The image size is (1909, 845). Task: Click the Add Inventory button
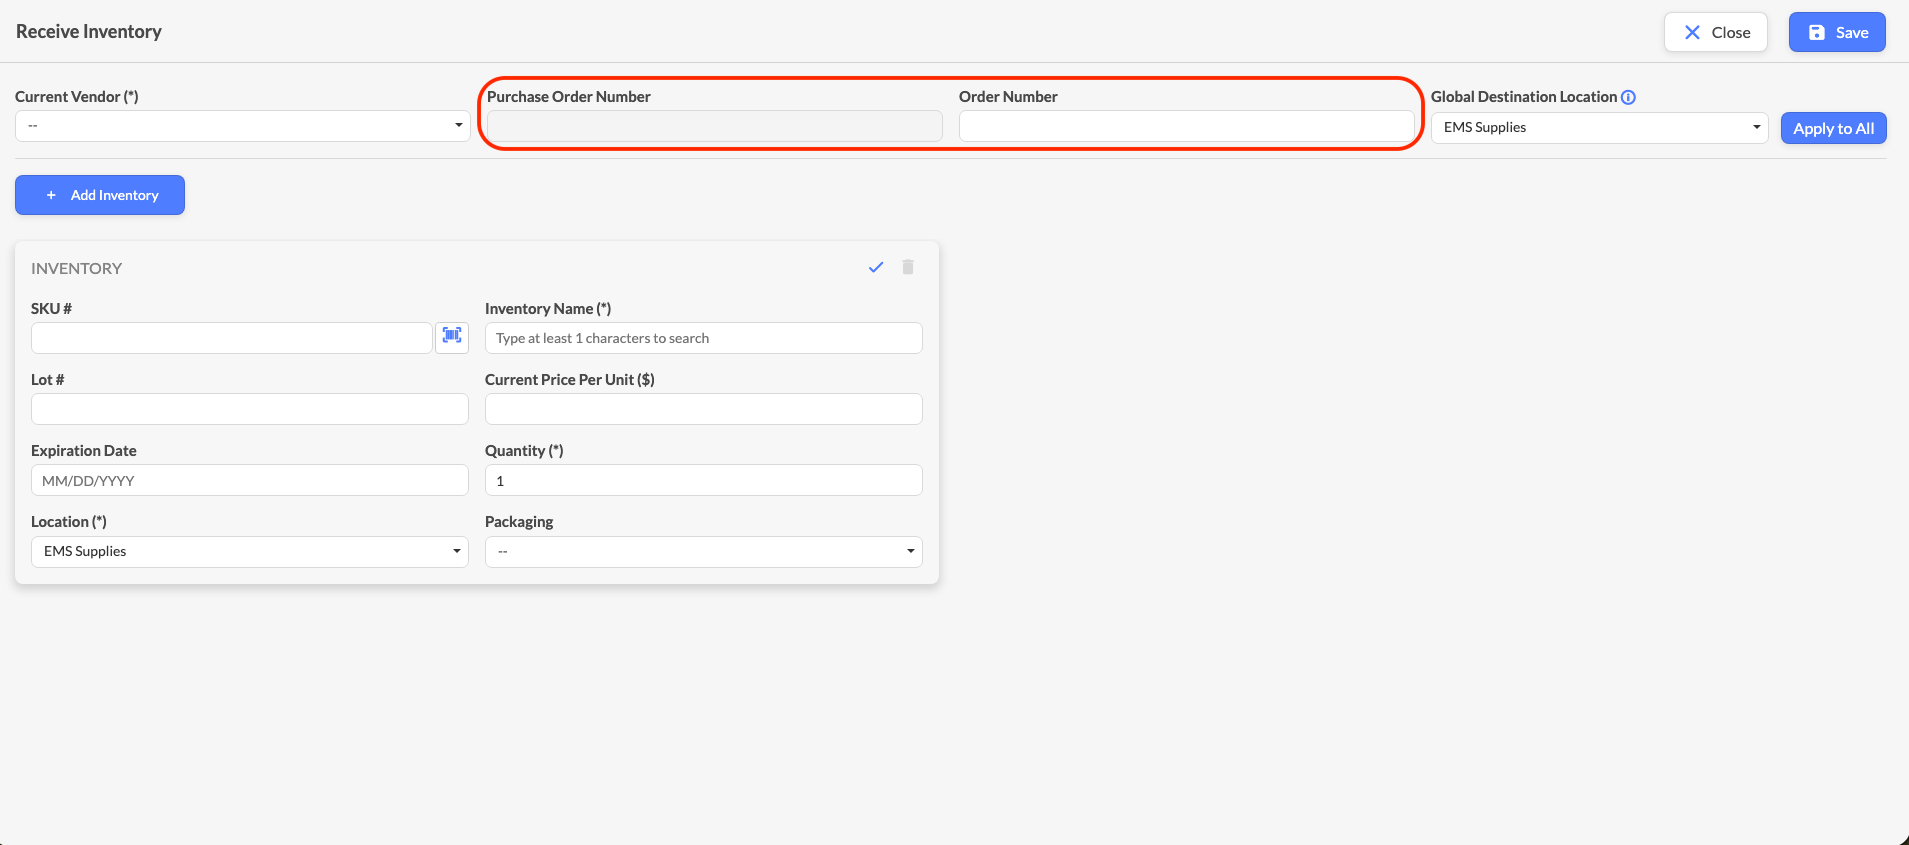(100, 195)
